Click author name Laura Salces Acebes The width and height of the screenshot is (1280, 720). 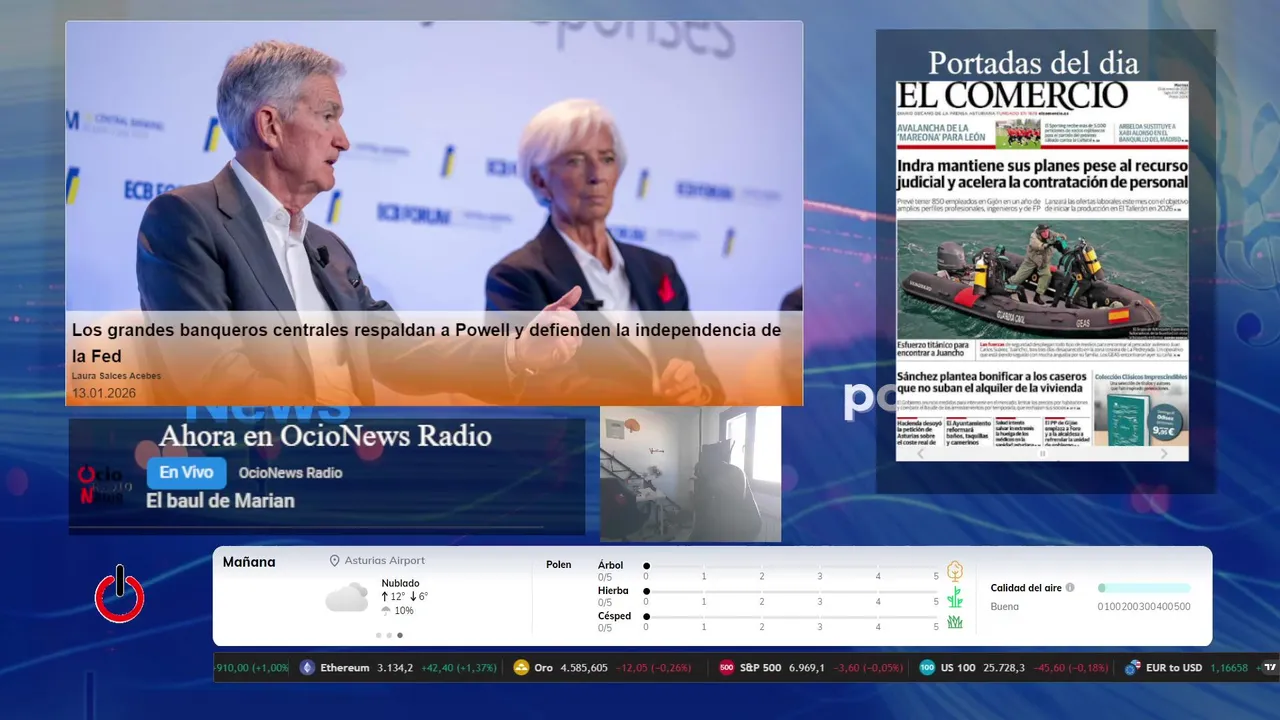(116, 376)
